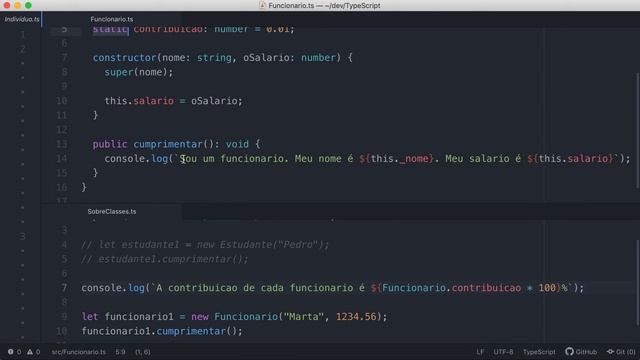The height and width of the screenshot is (360, 640).
Task: Click the src/Funcionario.ts path in status bar
Action: tap(78, 352)
